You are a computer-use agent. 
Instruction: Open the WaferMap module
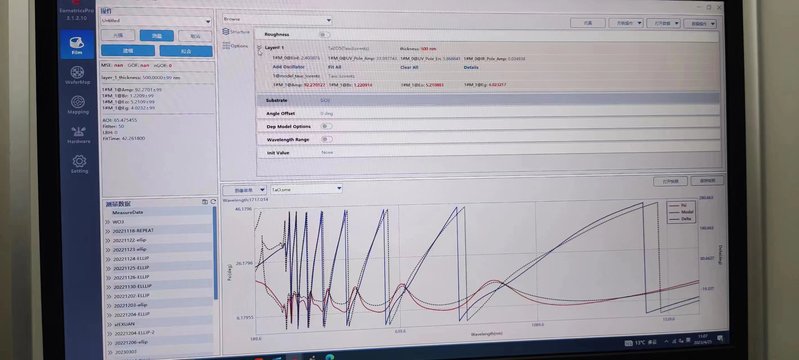77,75
